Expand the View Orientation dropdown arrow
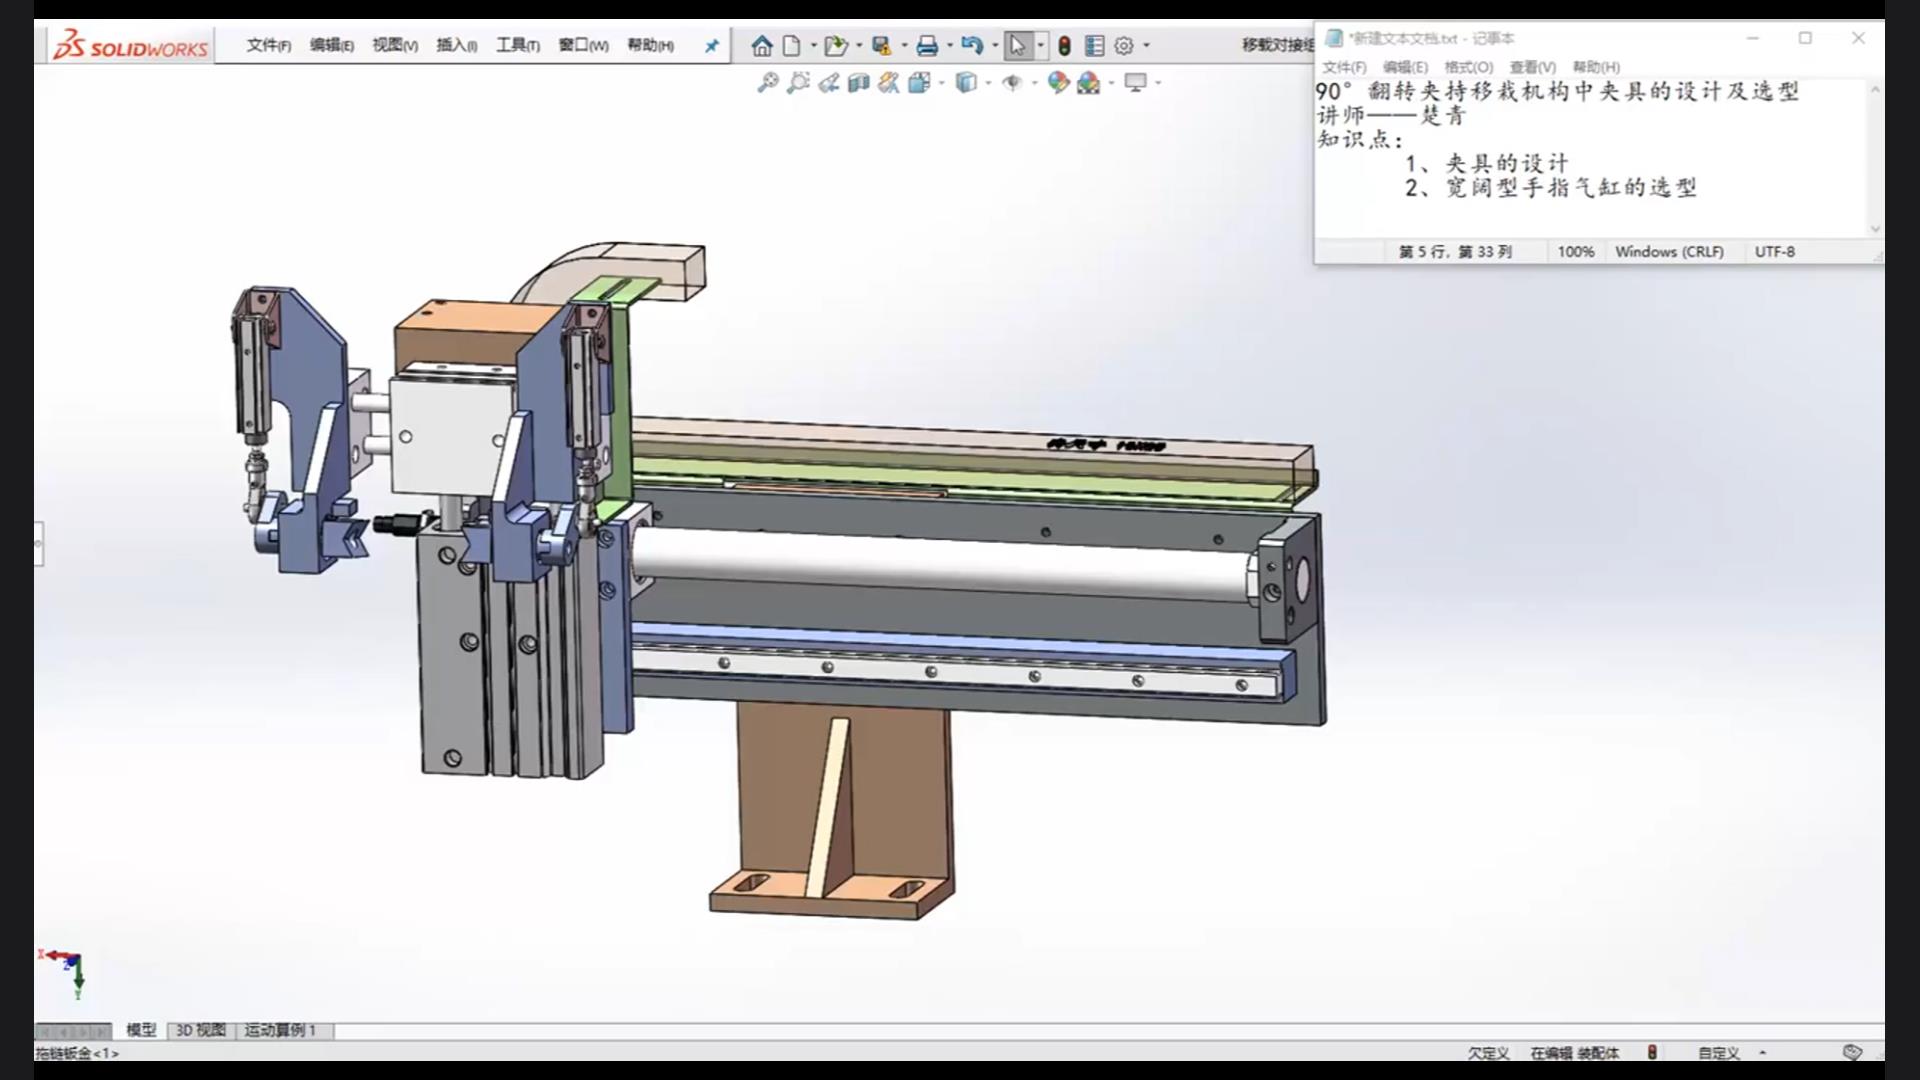Viewport: 1920px width, 1080px height. click(941, 83)
